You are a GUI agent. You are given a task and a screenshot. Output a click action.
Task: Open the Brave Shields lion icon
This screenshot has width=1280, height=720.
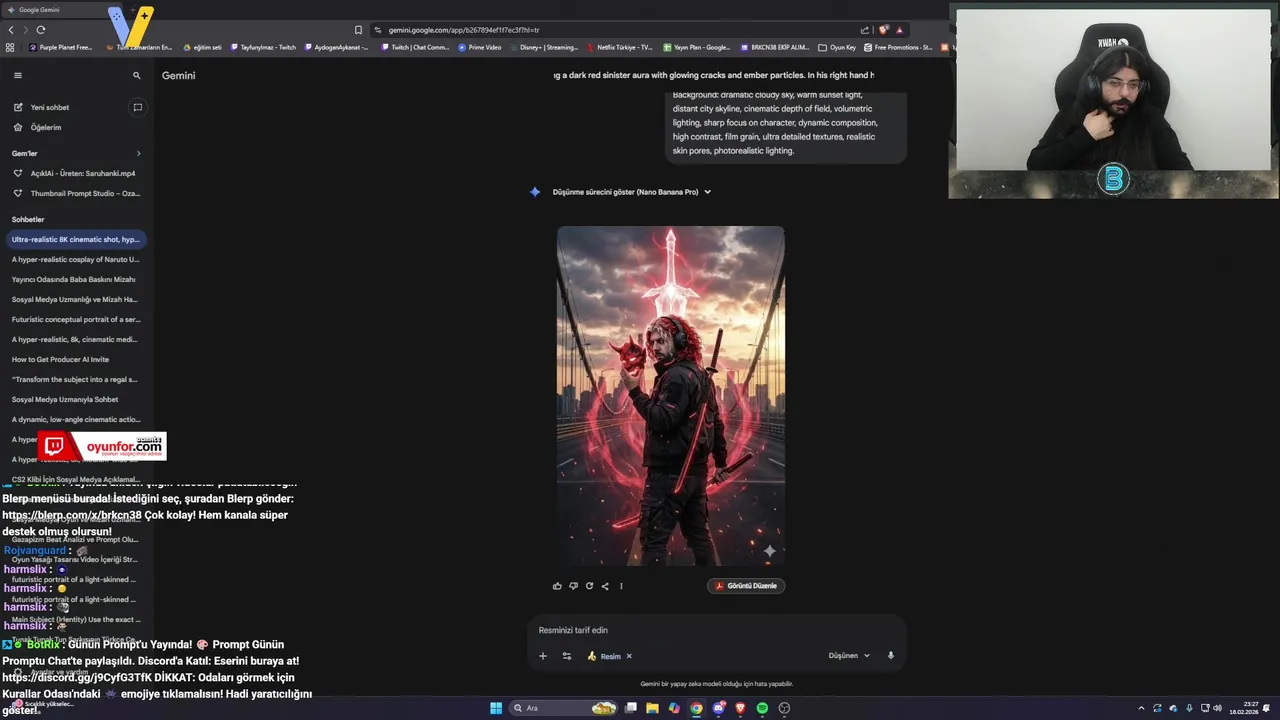click(883, 30)
